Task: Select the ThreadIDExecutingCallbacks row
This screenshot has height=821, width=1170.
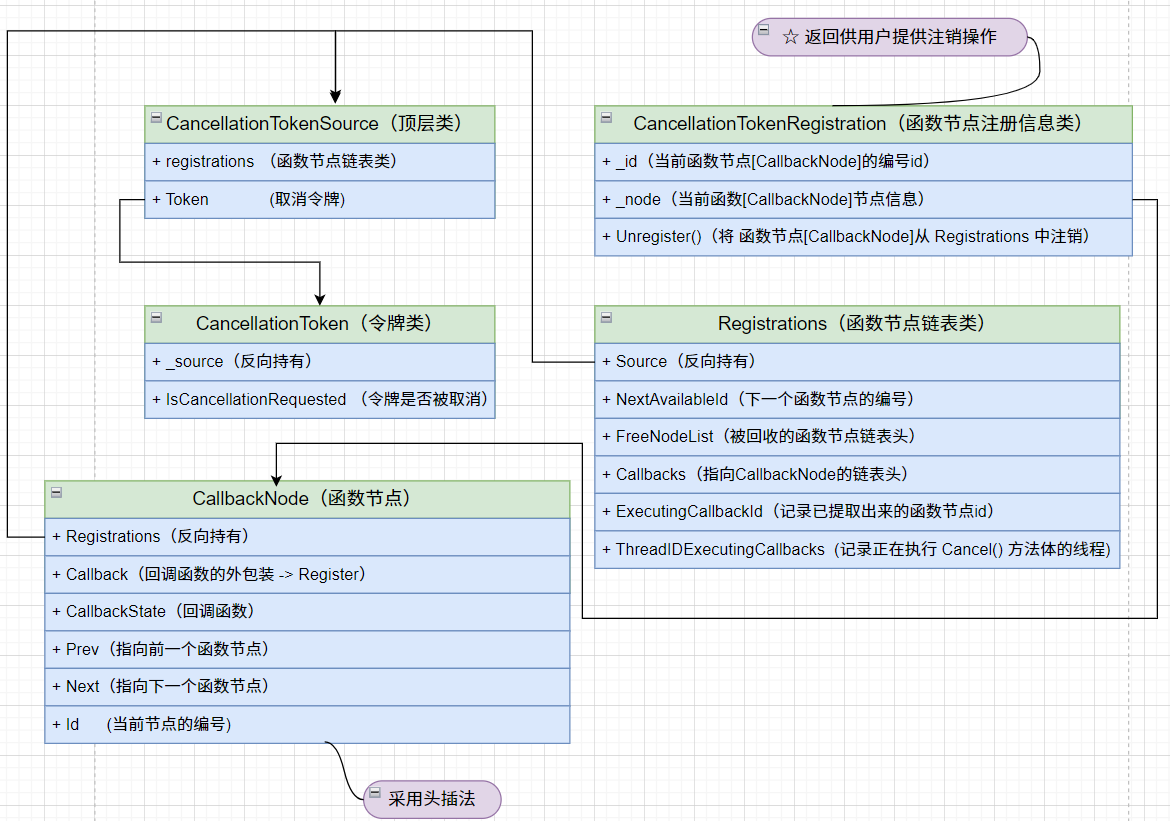Action: 856,549
